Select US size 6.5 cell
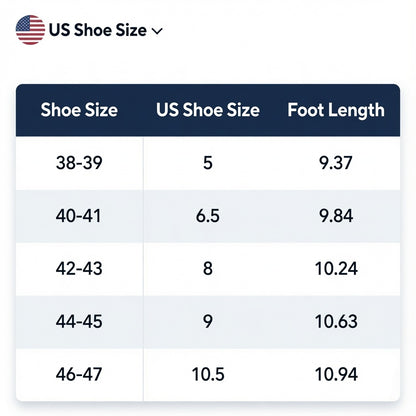The height and width of the screenshot is (416, 416). tap(208, 216)
